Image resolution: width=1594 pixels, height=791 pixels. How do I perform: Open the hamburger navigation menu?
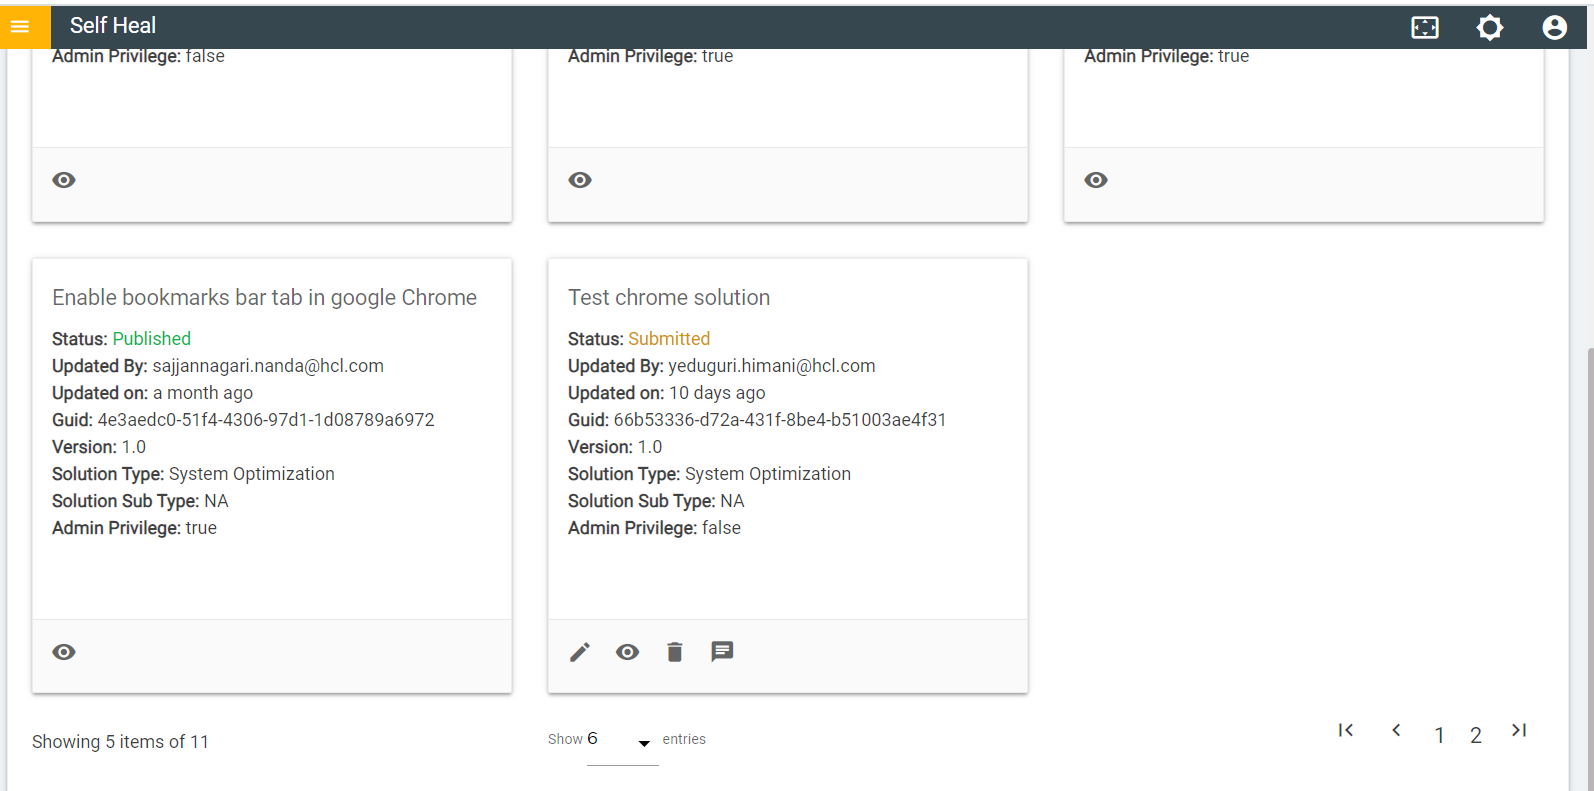20,27
